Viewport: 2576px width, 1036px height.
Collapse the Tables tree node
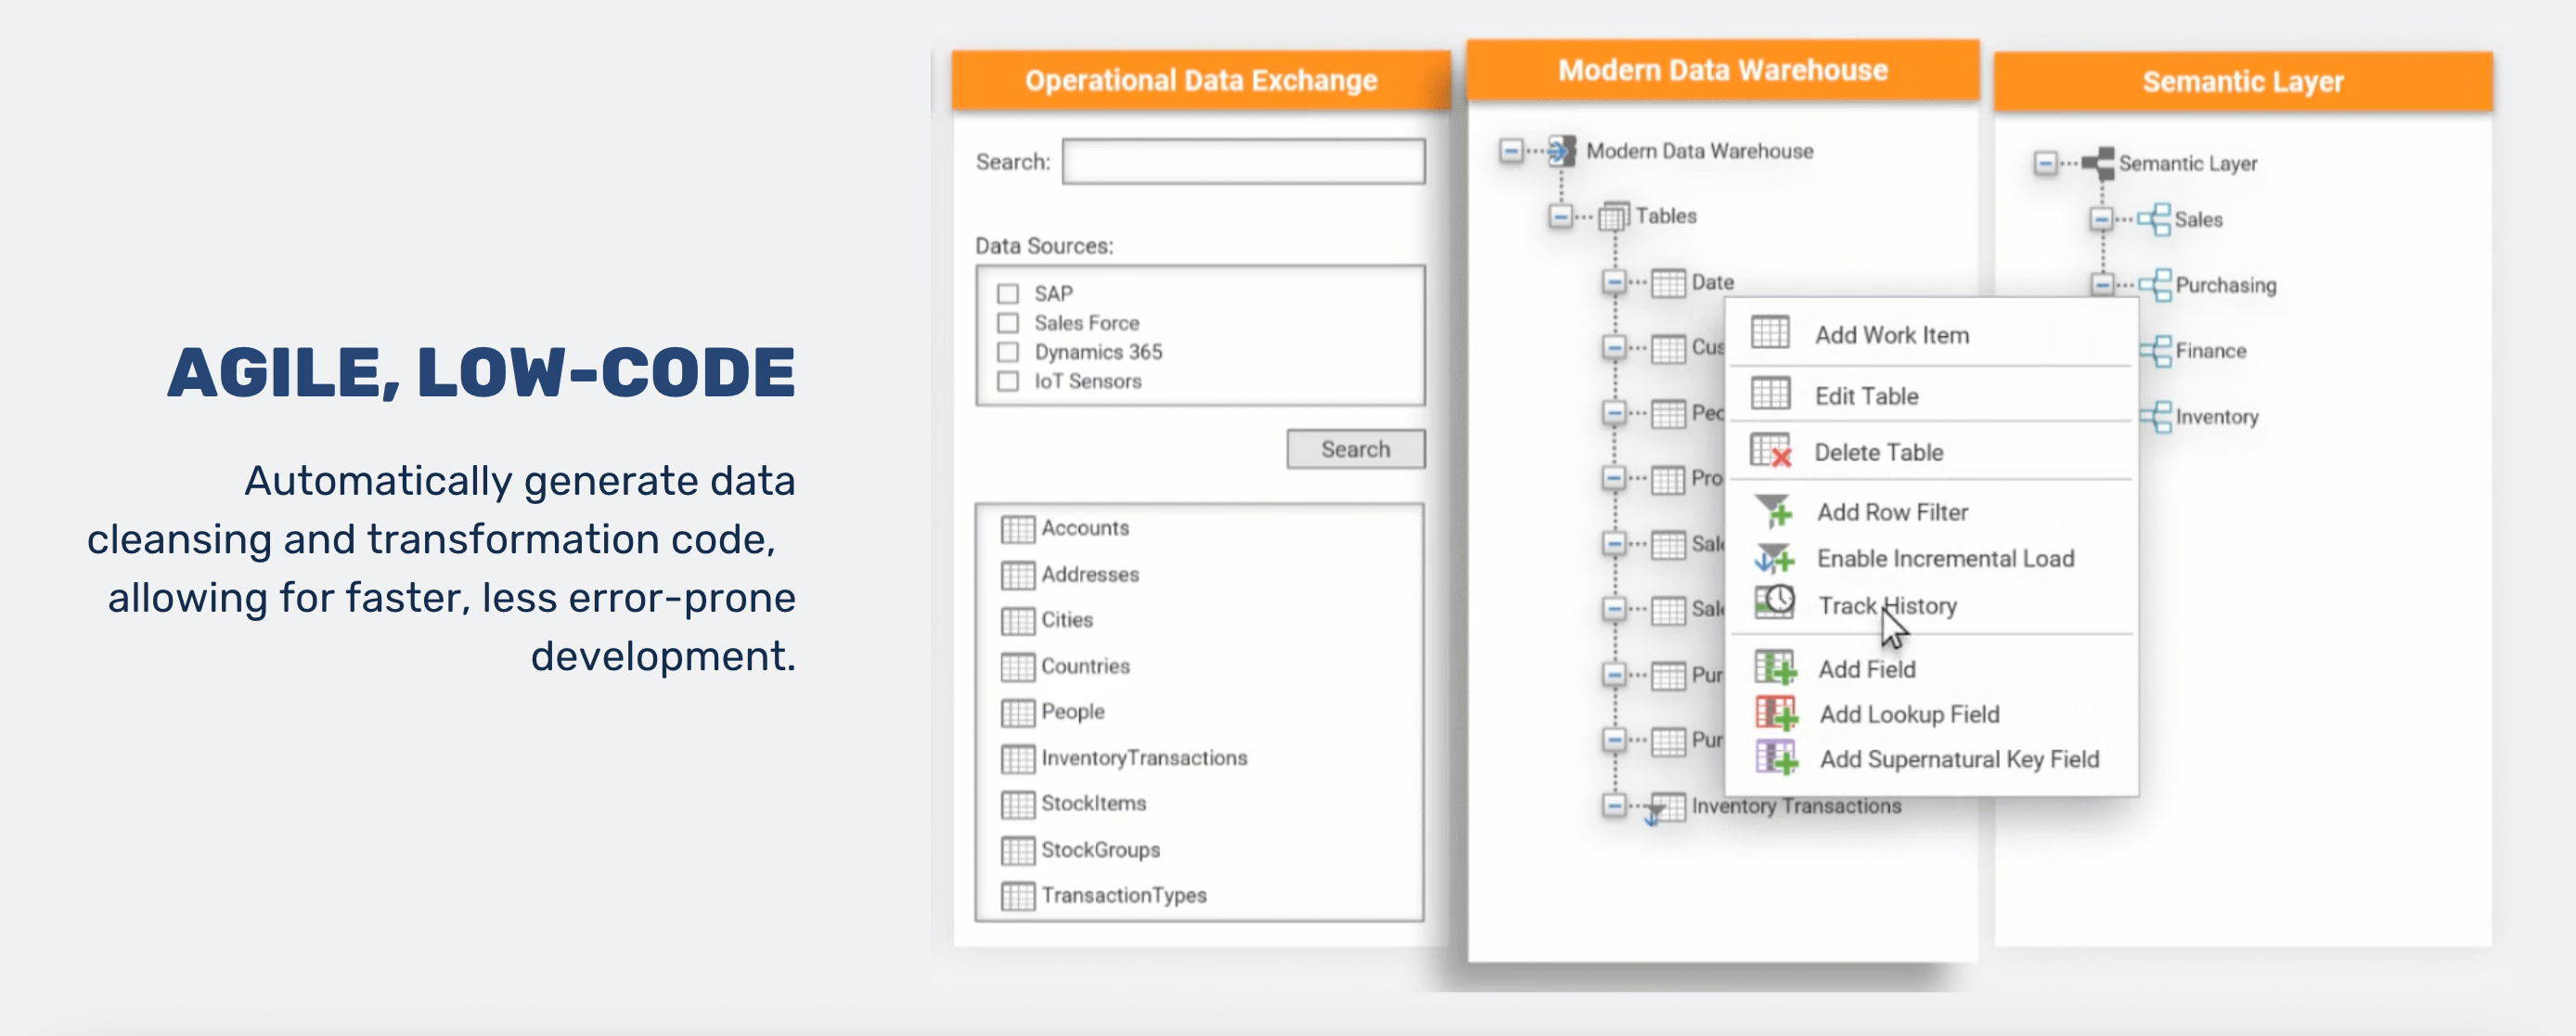1560,216
